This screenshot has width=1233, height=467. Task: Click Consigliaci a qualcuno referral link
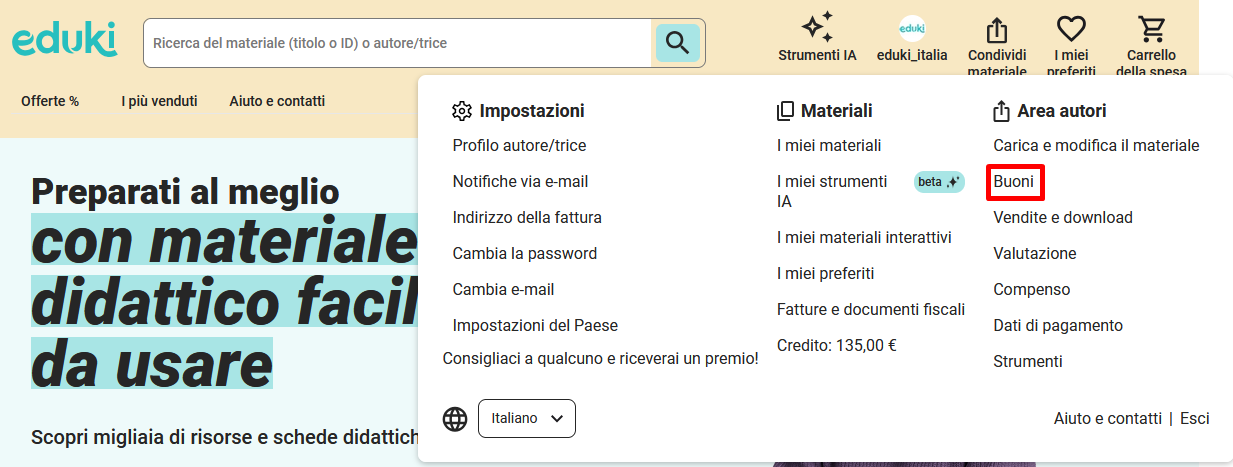[600, 358]
